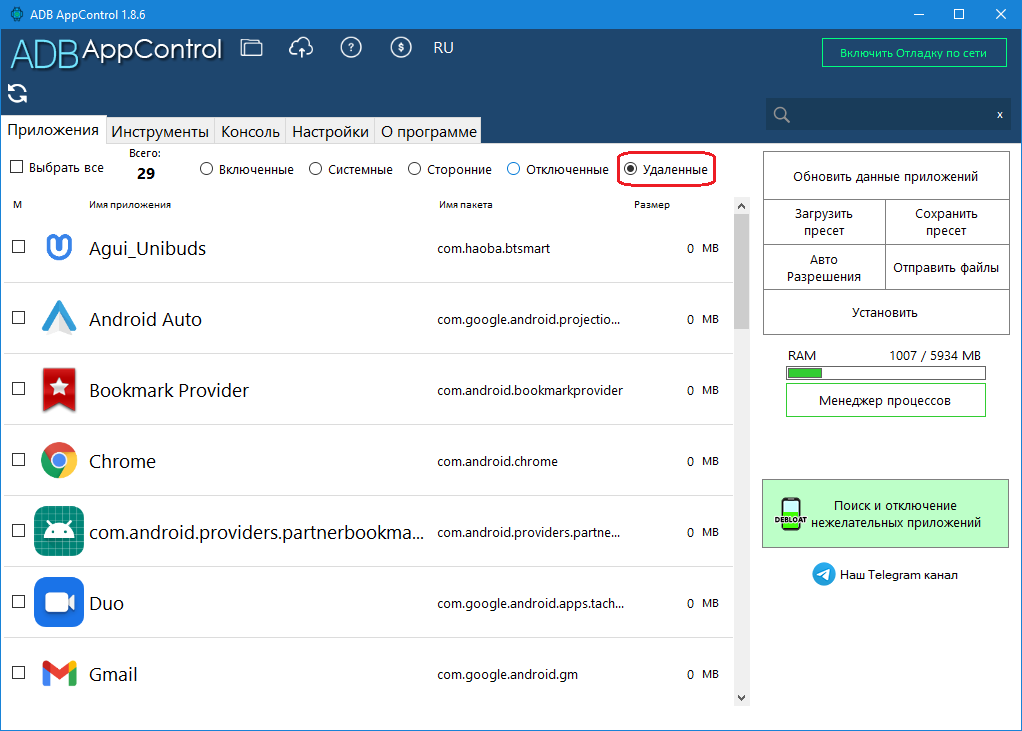Click Авто Разрешения button
1022x731 pixels.
pyautogui.click(x=824, y=268)
